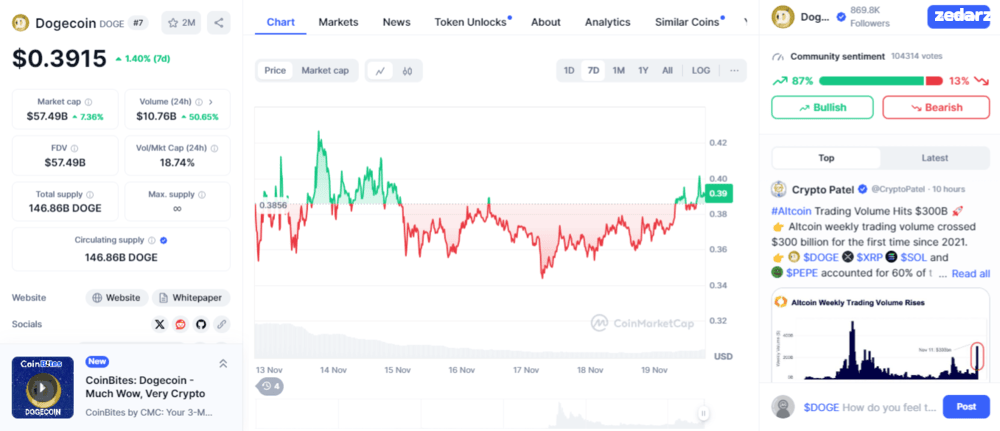
Task: Toggle chart view to Market cap
Action: coord(325,71)
